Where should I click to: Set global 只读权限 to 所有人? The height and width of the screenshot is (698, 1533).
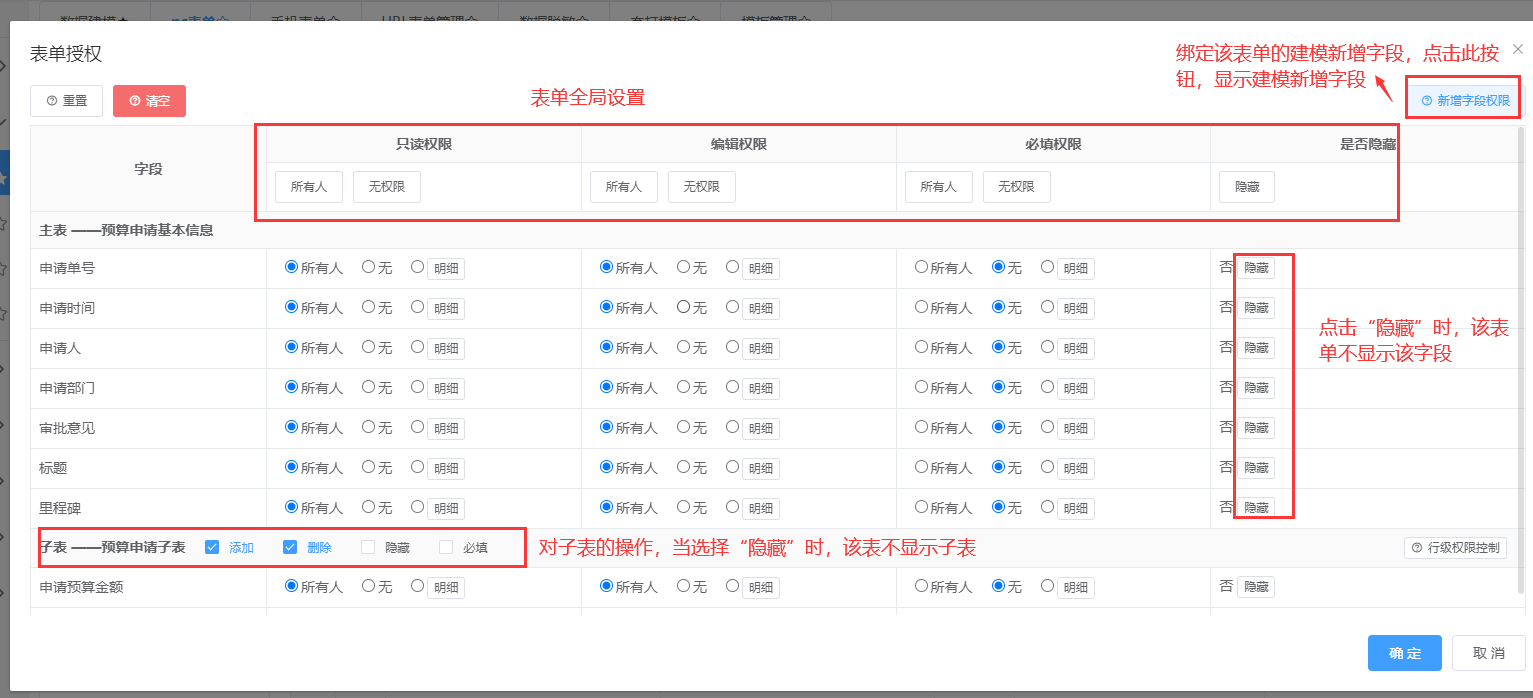coord(309,187)
